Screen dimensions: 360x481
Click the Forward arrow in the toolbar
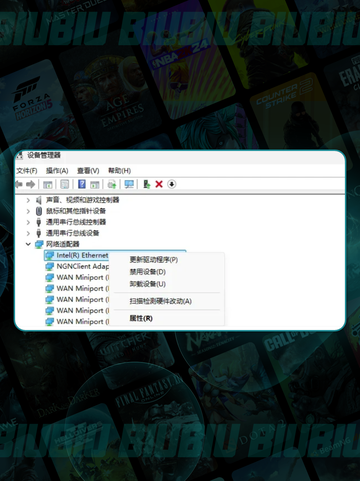[31, 184]
